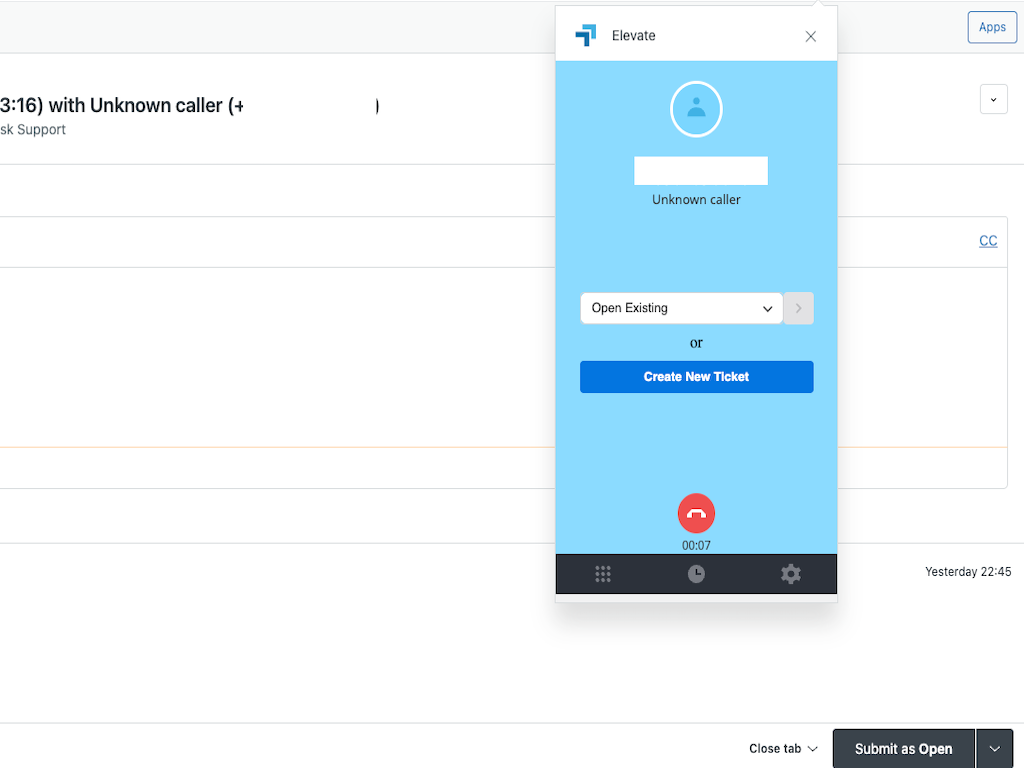Open the dialpad in the Elevate widget
1024x768 pixels.
602,573
